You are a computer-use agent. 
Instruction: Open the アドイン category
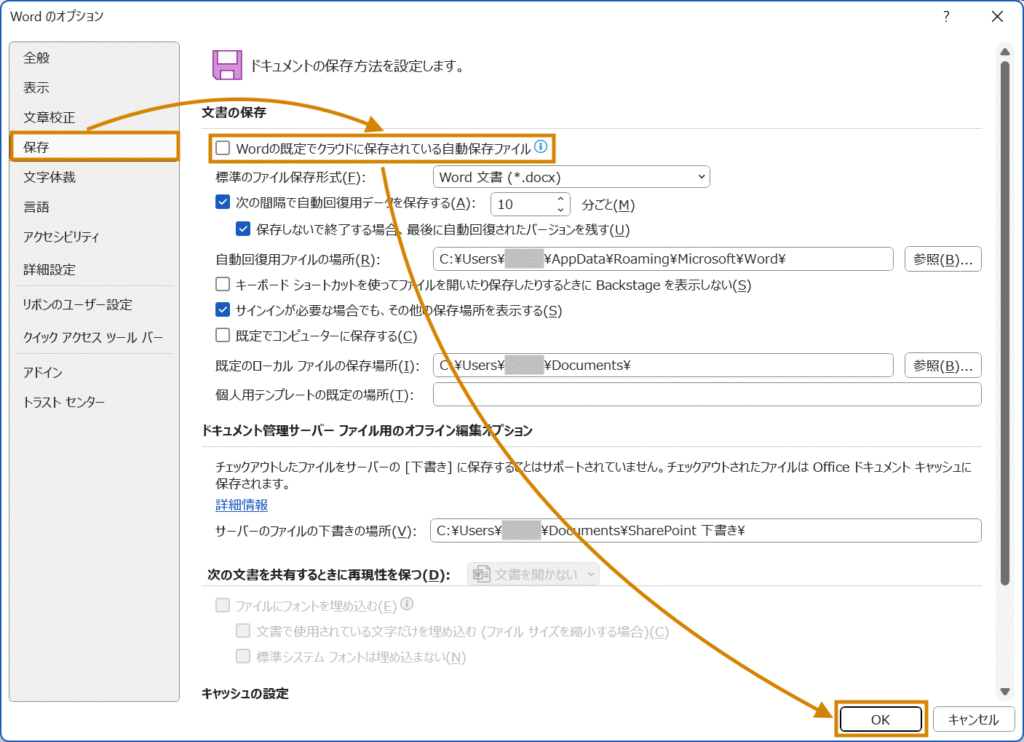tap(95, 372)
